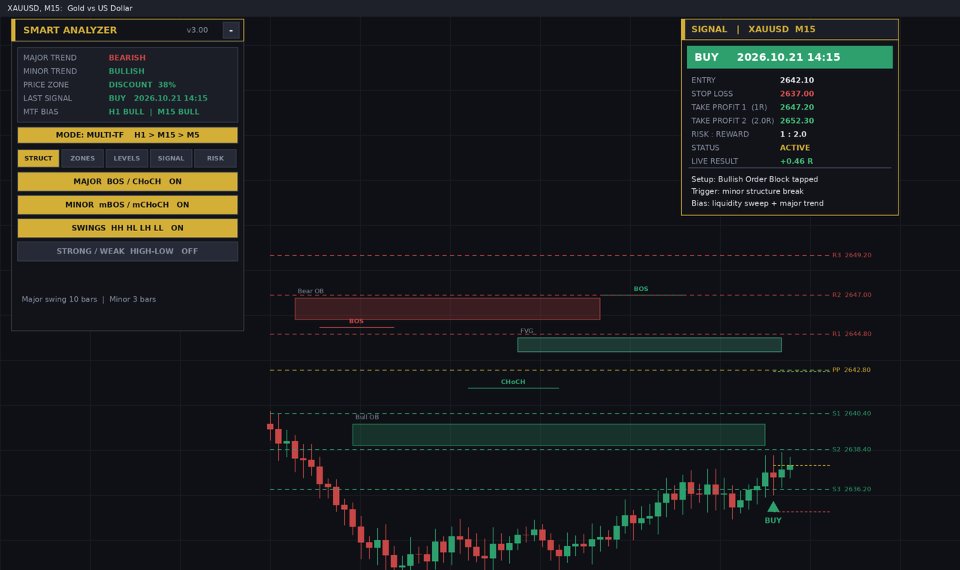This screenshot has width=960, height=570.
Task: Click the RISK : REWARD value 1 : 2.0
Action: coord(793,134)
